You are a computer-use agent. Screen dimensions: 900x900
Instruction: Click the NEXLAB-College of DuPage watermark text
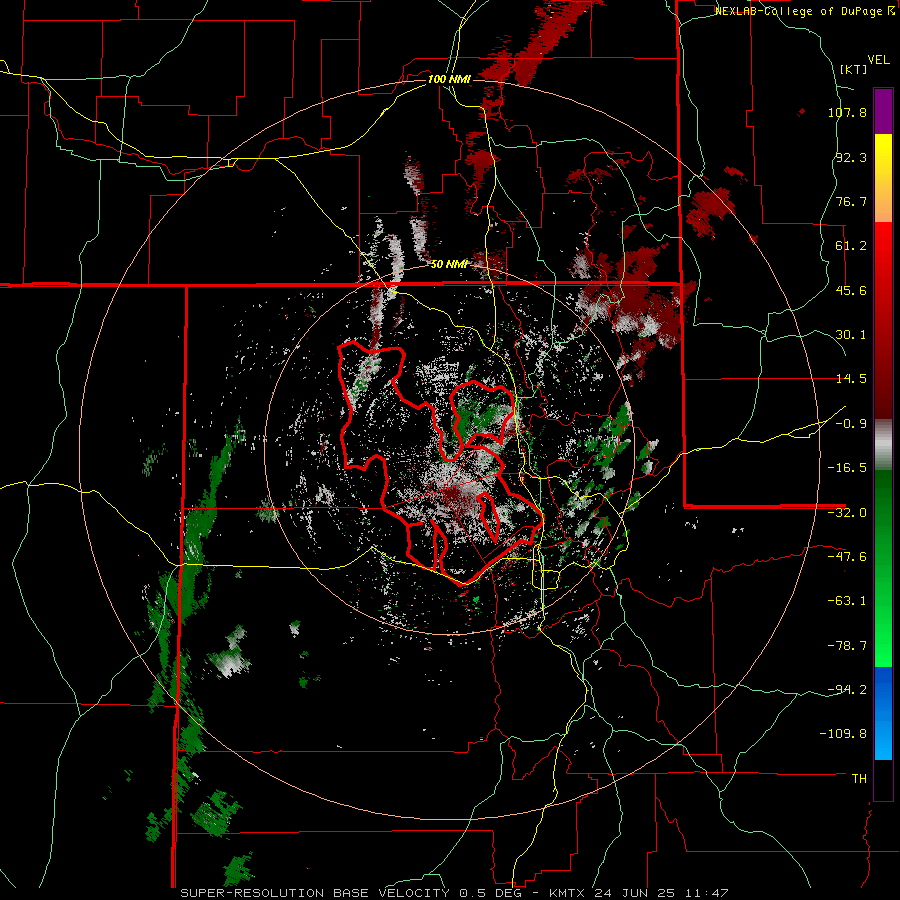point(805,11)
